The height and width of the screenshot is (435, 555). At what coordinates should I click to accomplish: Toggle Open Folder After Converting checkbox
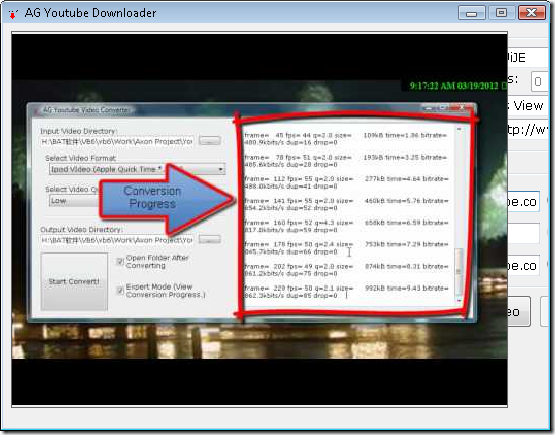120,262
